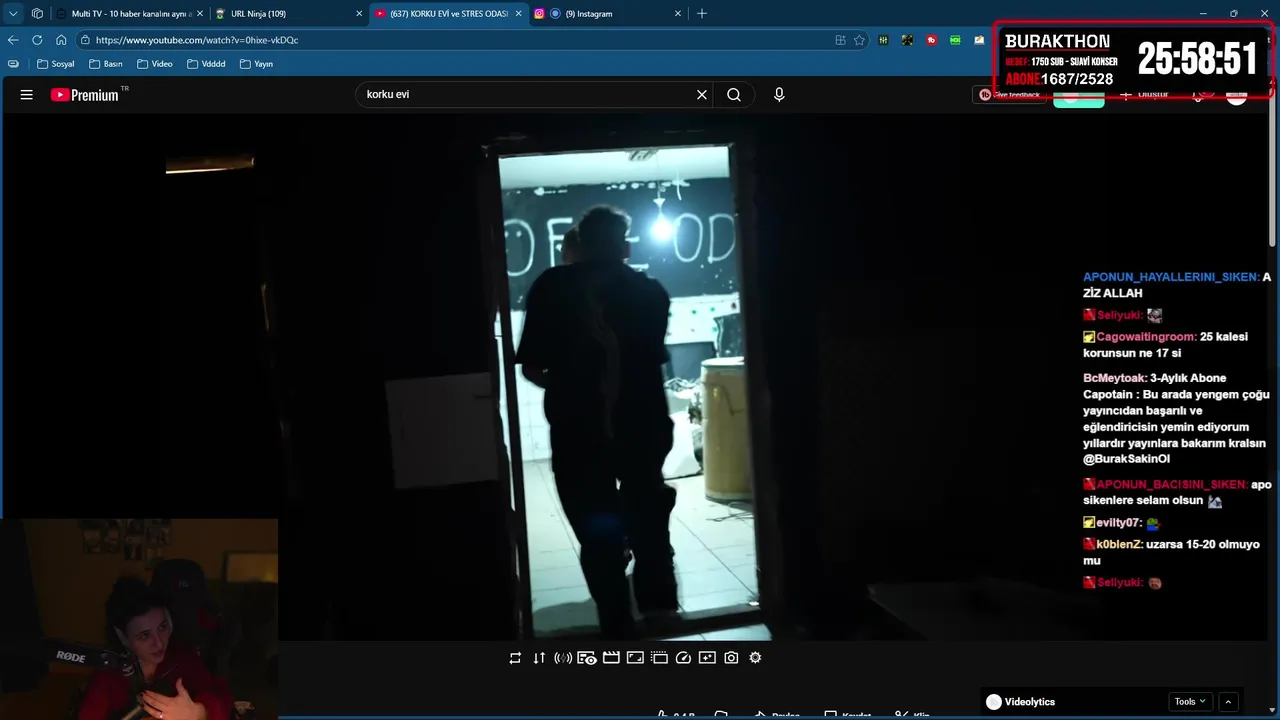Open the red TubeBuddy extension icon

(931, 40)
